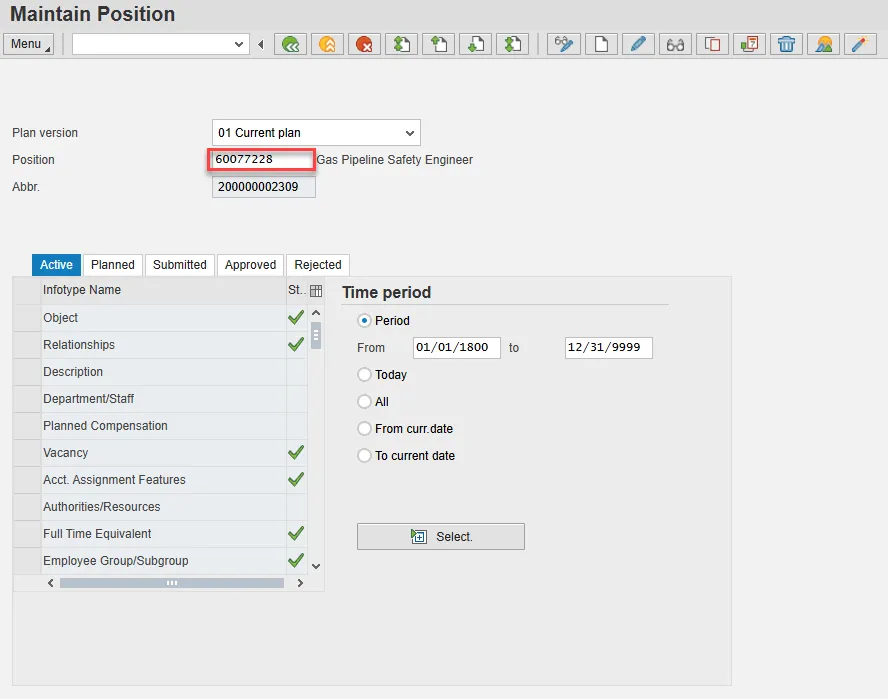Click the horizontal scrollbar thumb

click(x=172, y=583)
